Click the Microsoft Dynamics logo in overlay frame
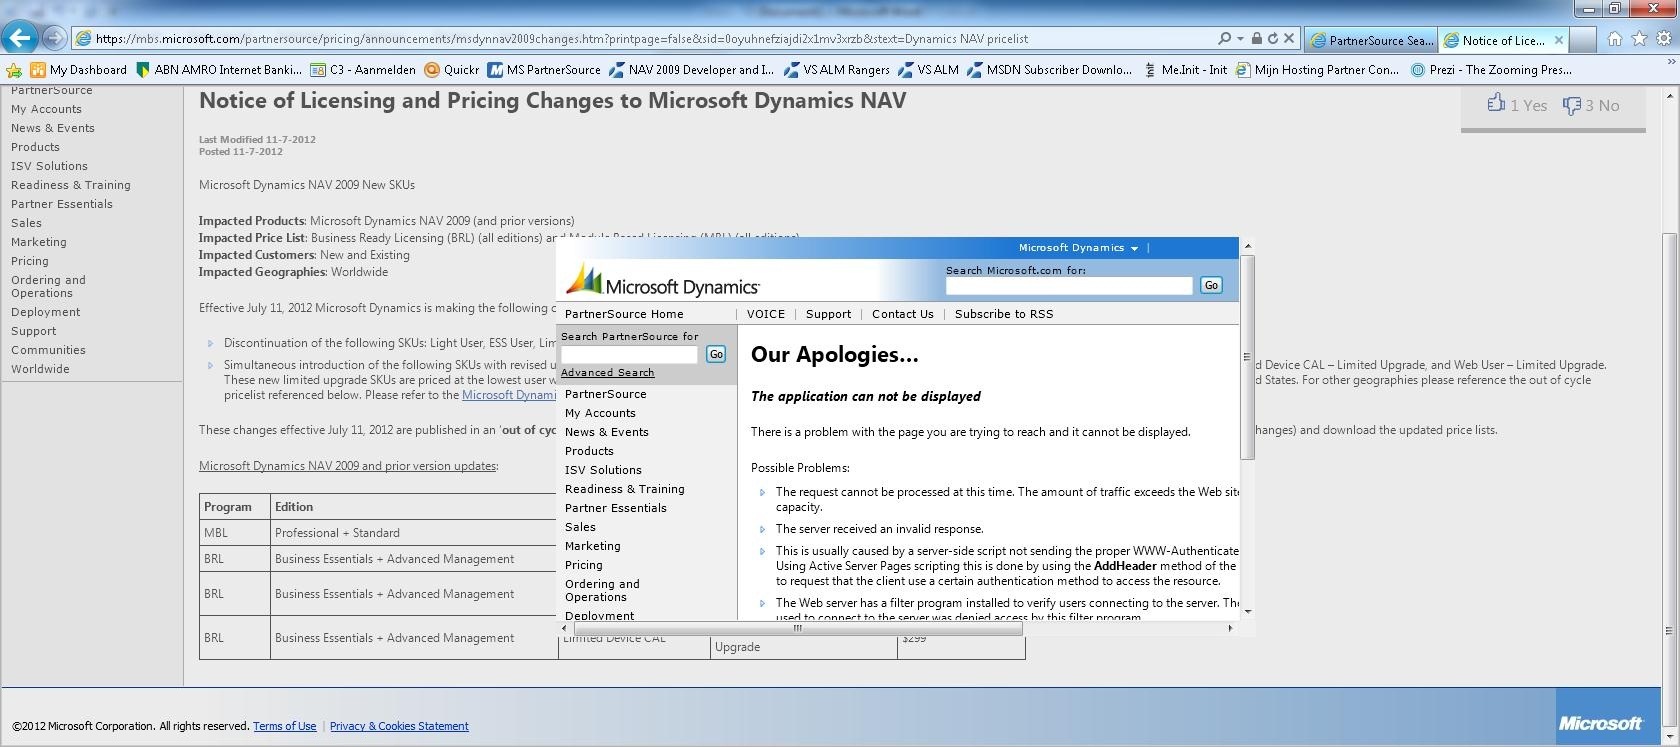The width and height of the screenshot is (1680, 747). (663, 281)
